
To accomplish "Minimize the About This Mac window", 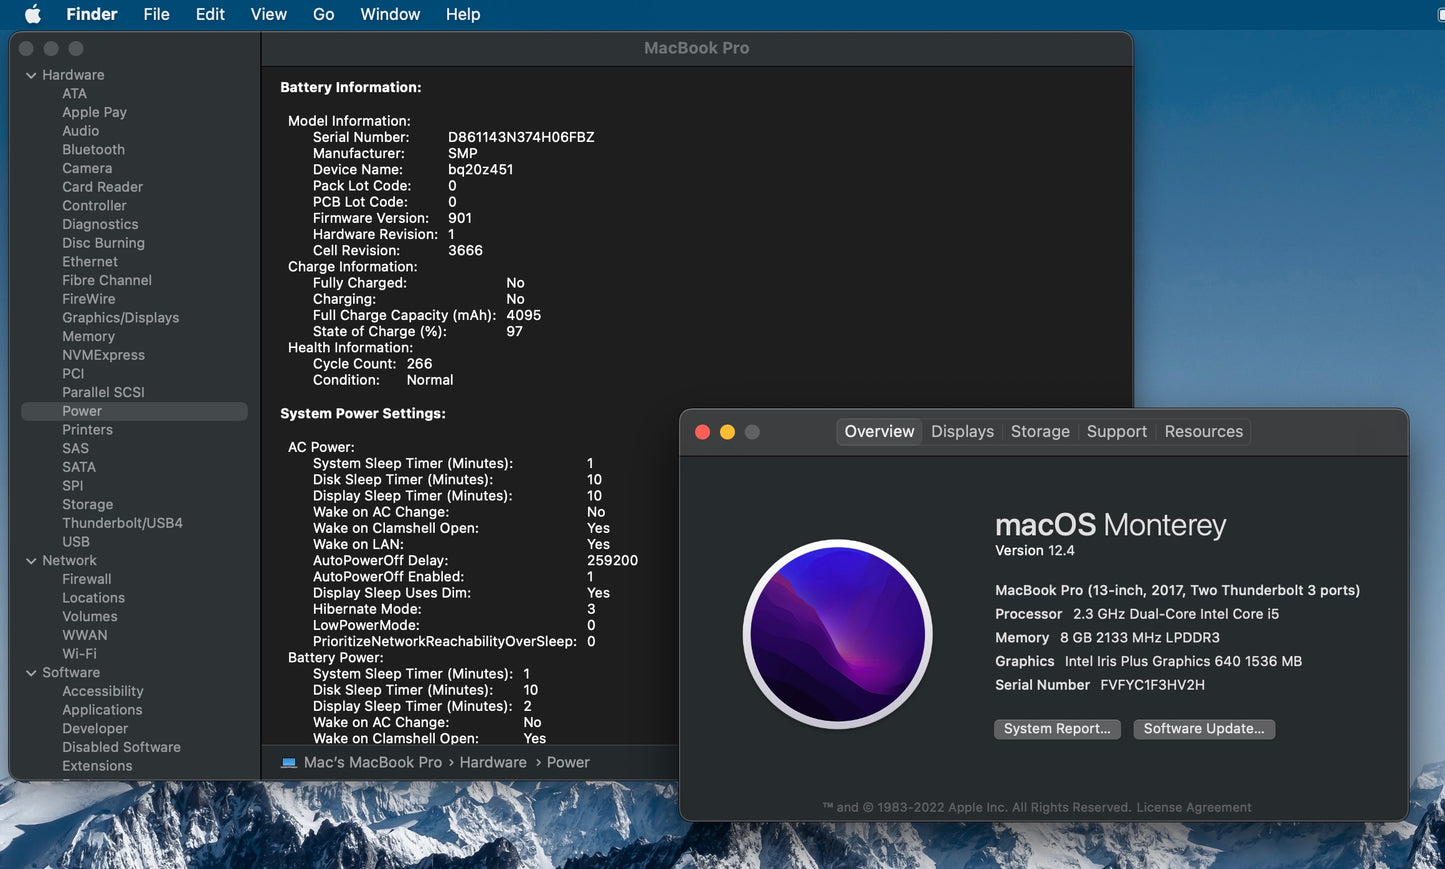I will click(727, 432).
